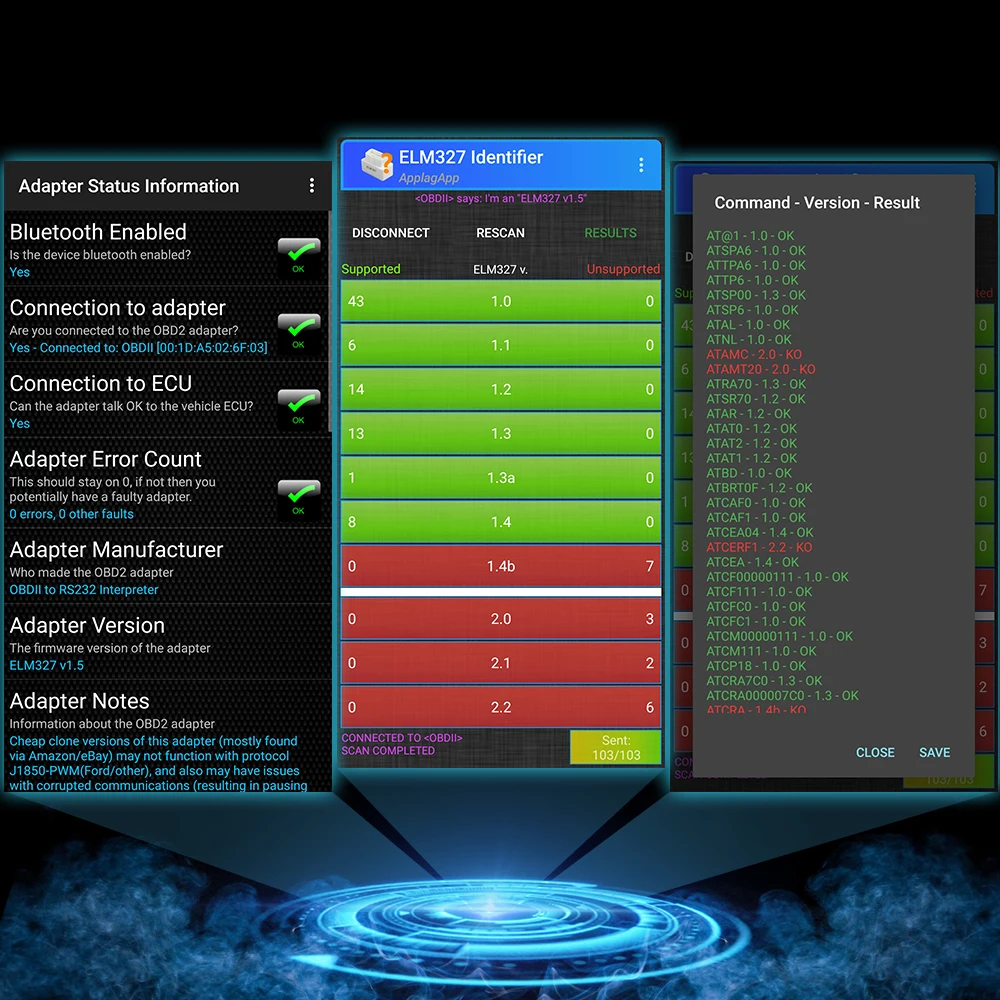Click the OBDII says ELM327 v1.5 message
This screenshot has width=1000, height=1000.
pyautogui.click(x=501, y=198)
